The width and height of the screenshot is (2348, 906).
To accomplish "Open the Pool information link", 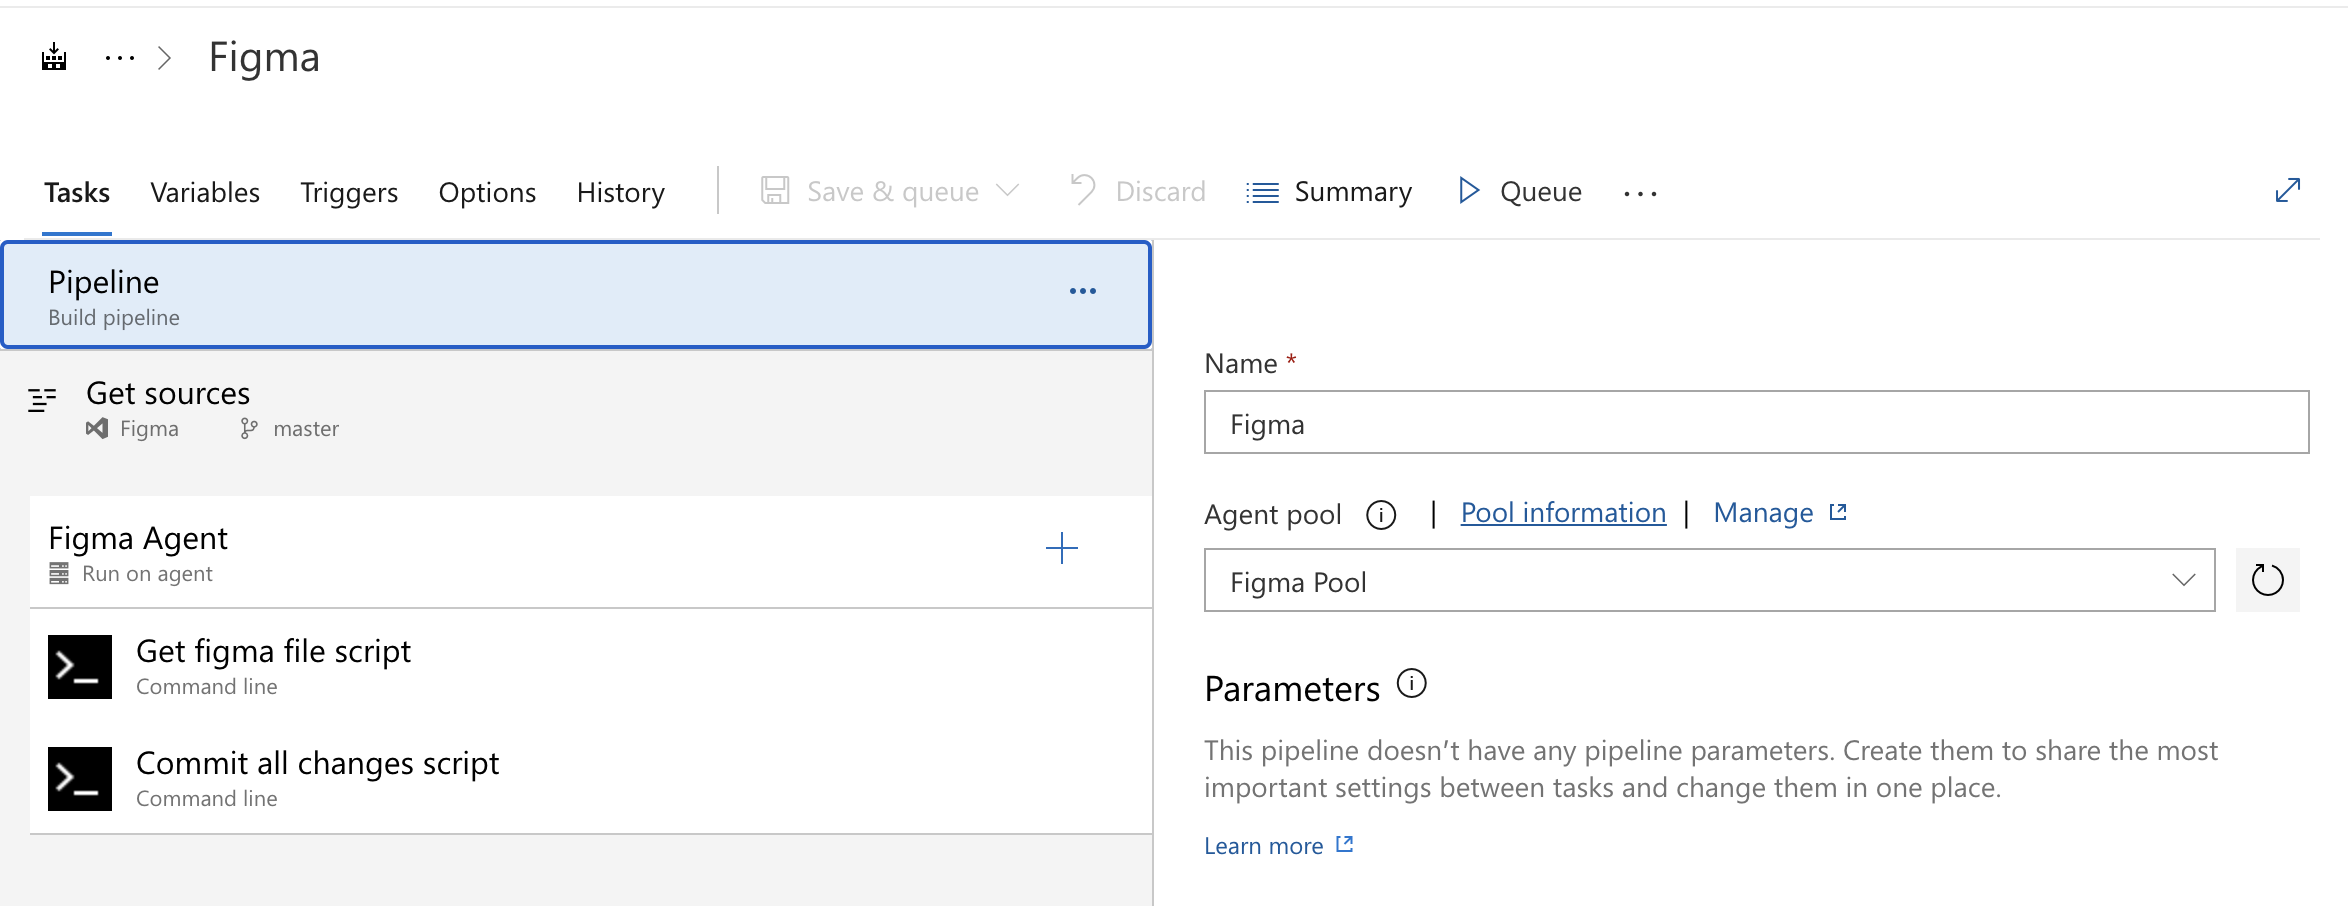I will coord(1563,513).
